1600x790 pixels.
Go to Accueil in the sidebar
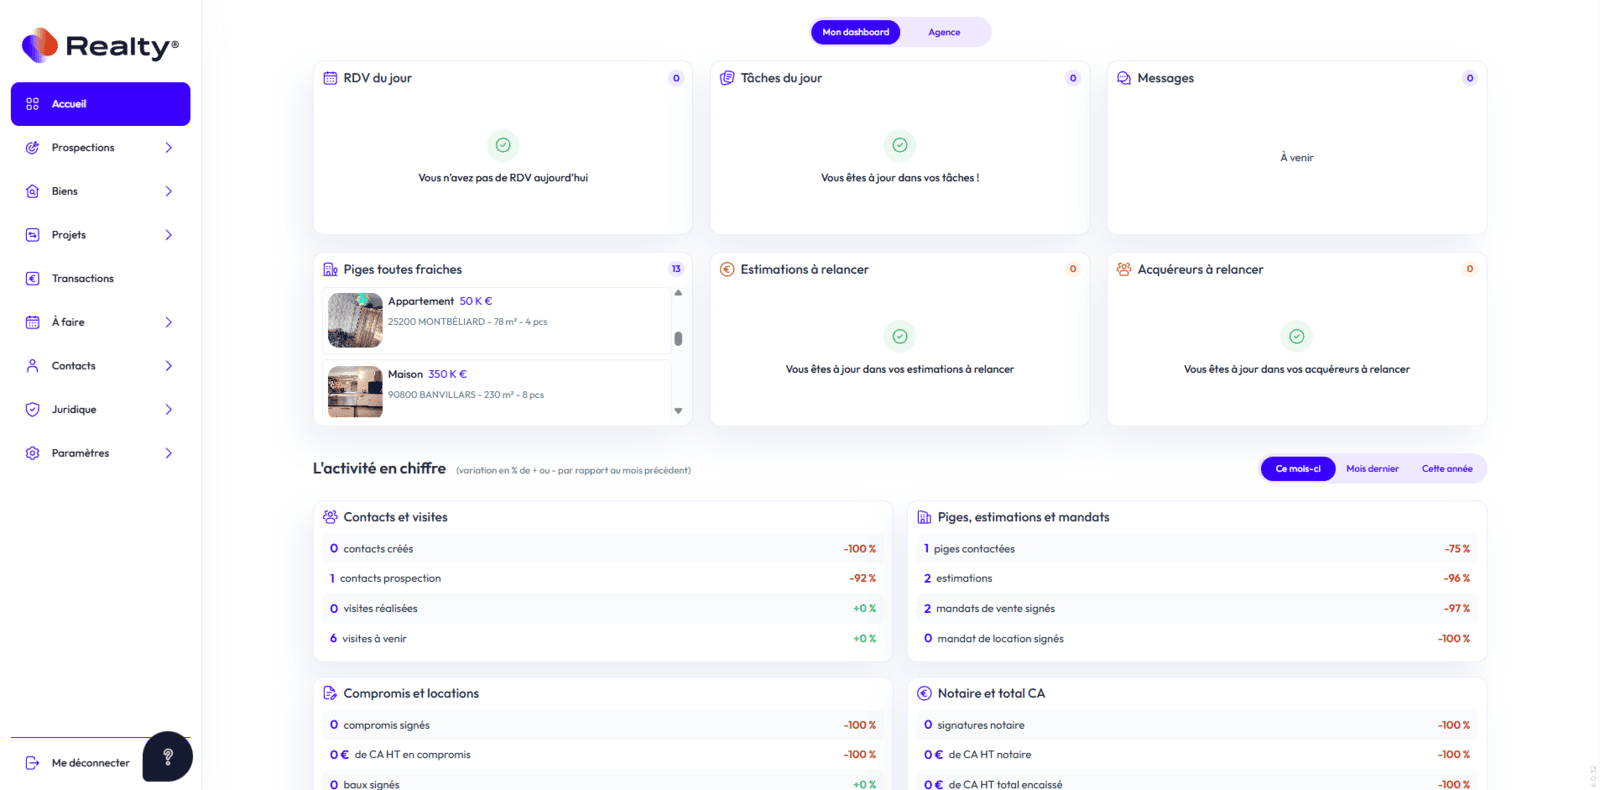tap(100, 104)
